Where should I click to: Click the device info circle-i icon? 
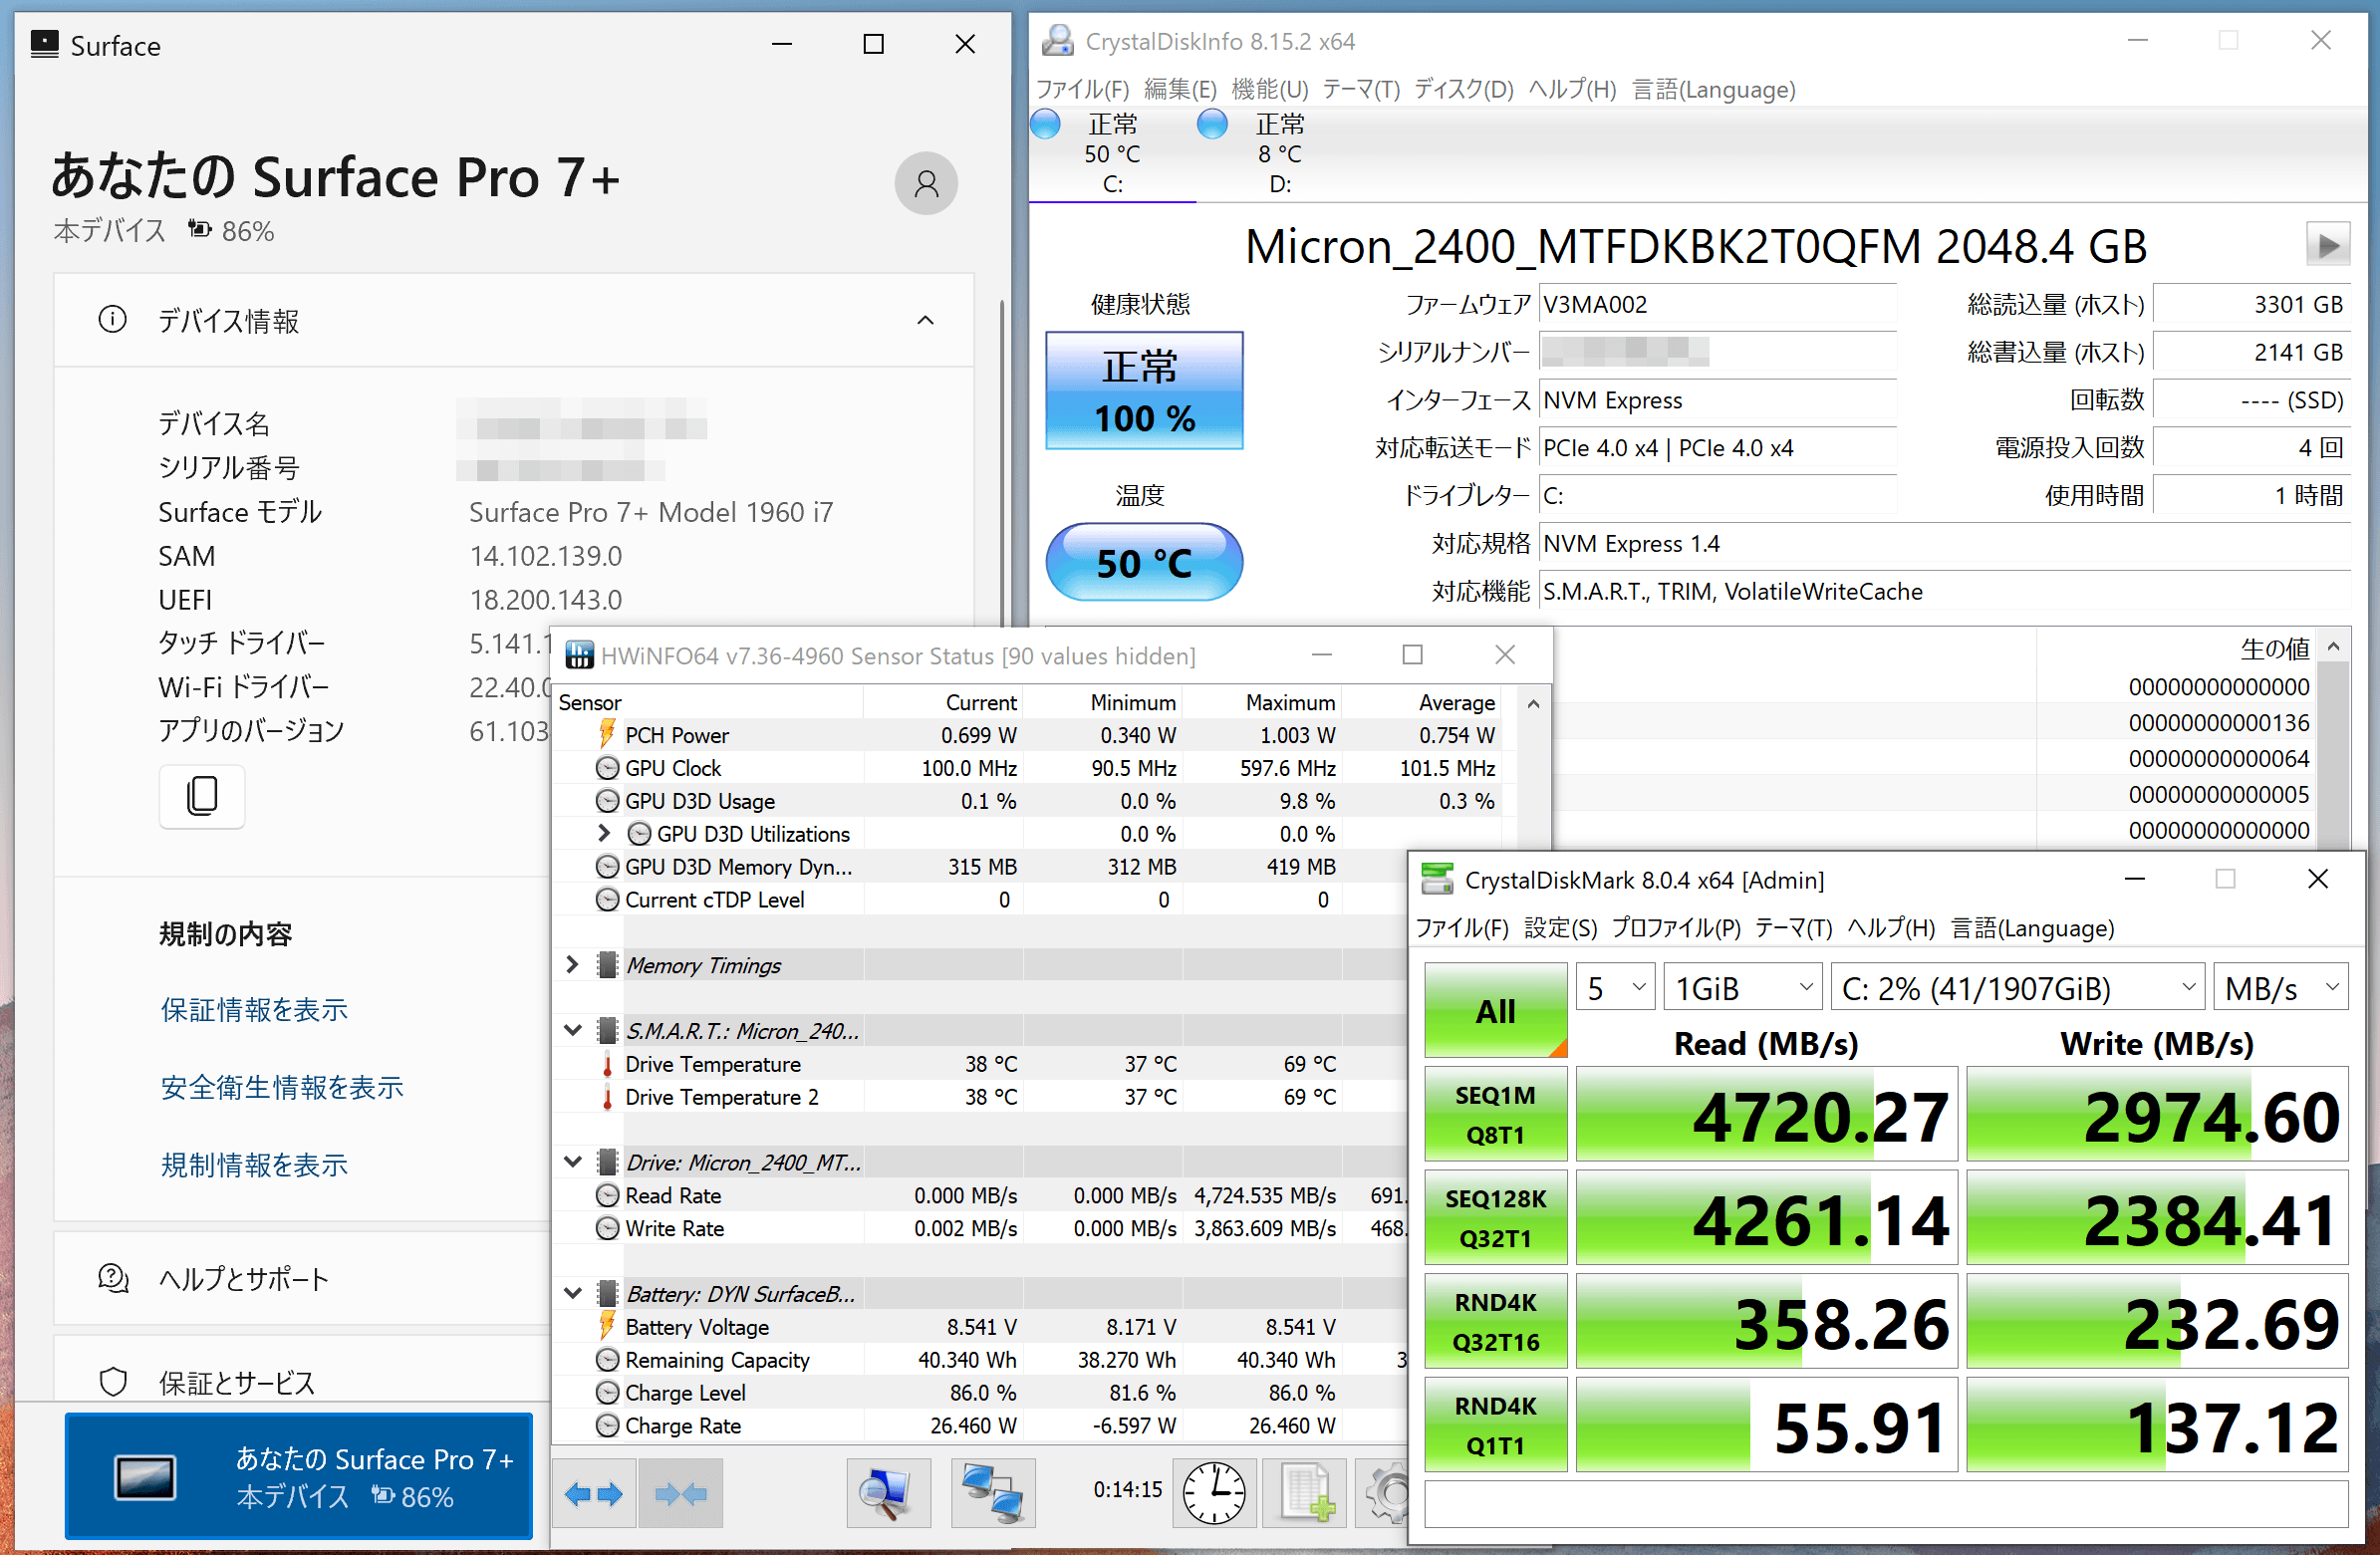point(113,320)
